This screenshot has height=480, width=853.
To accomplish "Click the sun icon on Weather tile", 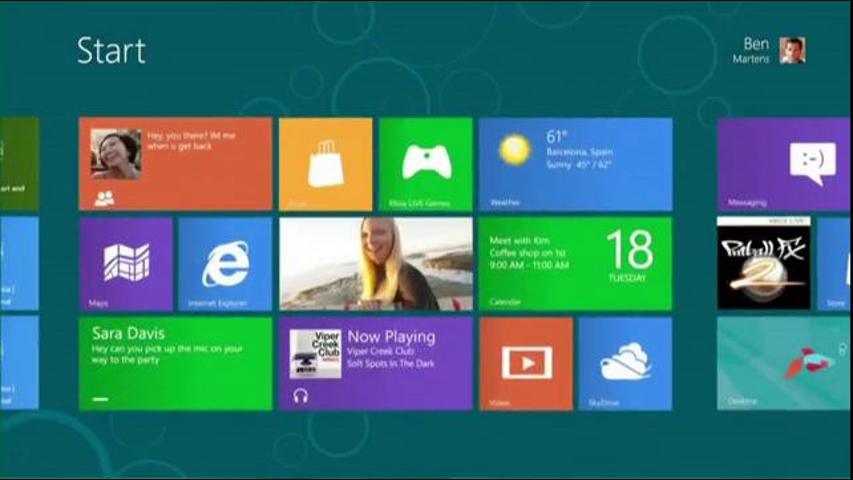I will [x=514, y=149].
